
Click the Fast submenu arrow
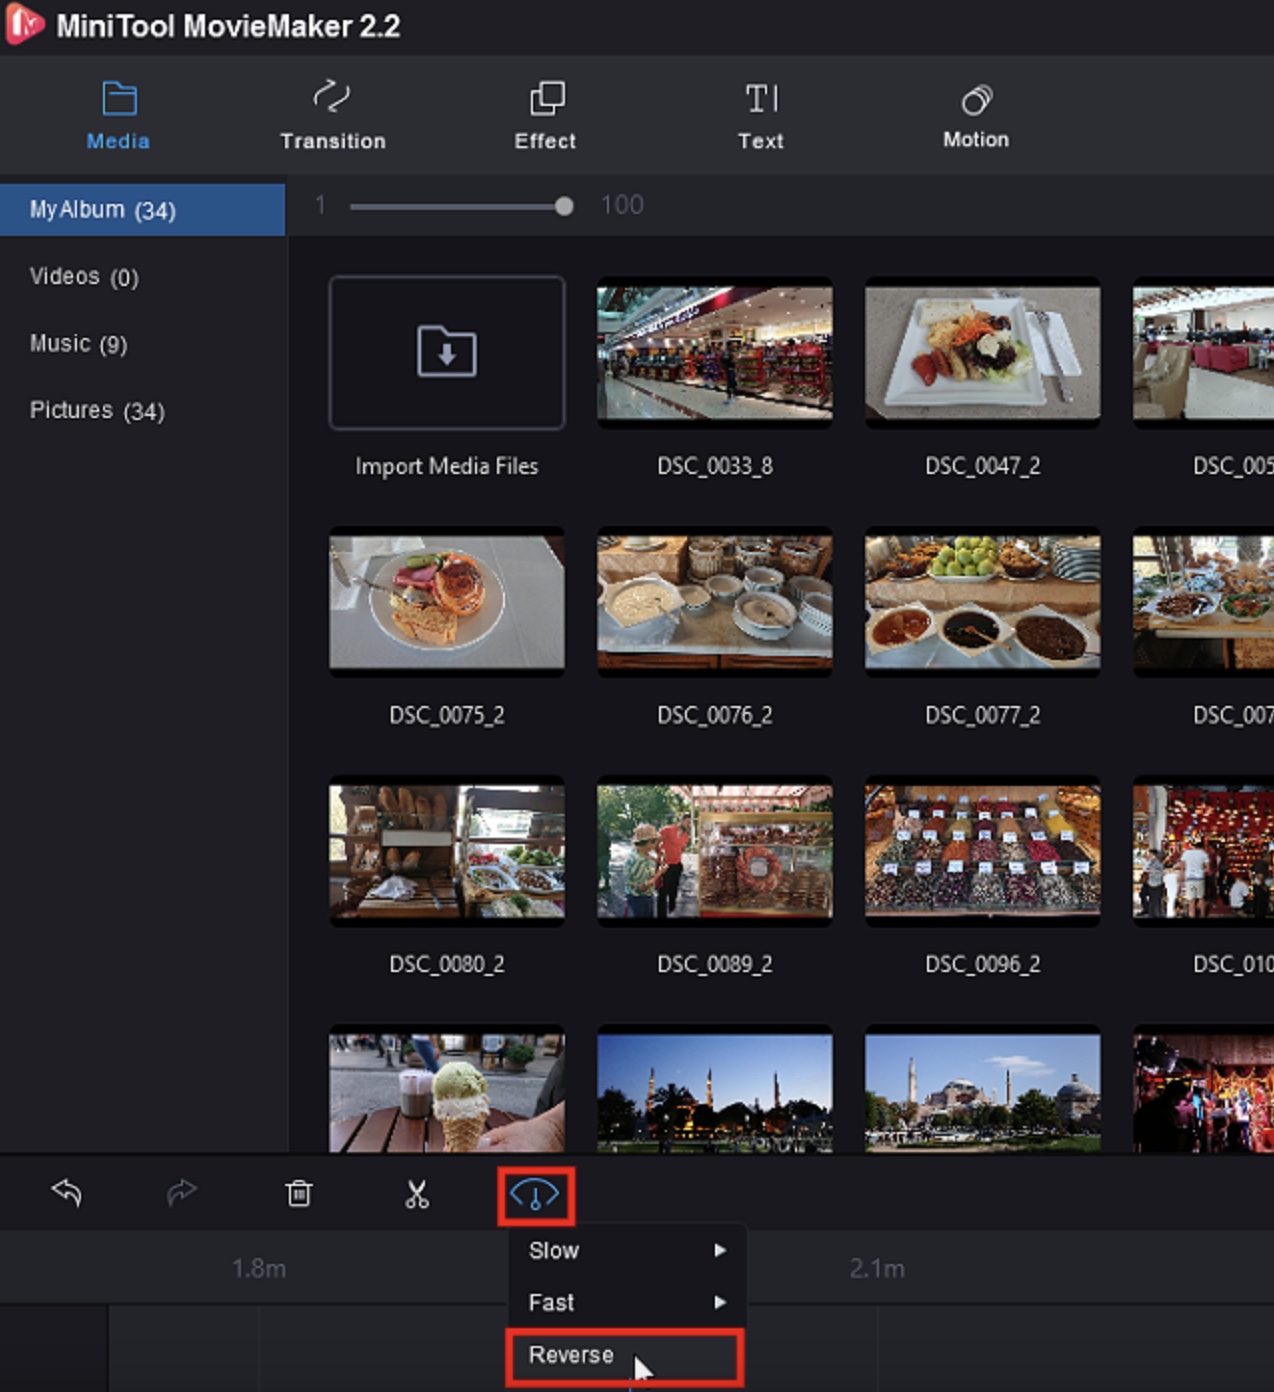coord(720,1303)
